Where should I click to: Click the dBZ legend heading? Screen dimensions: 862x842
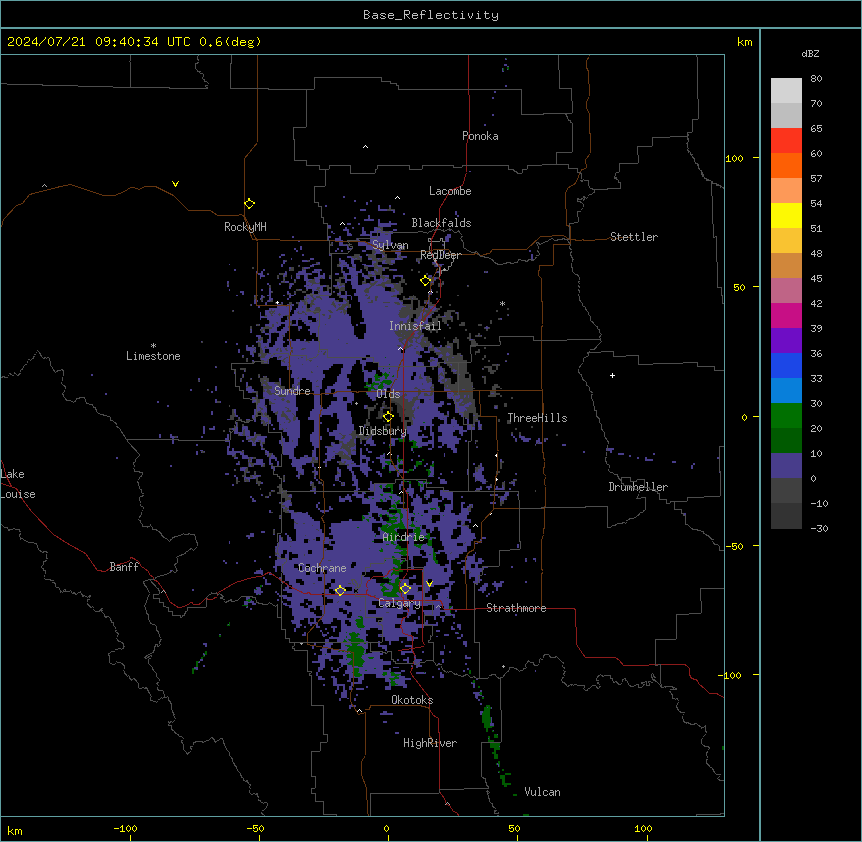click(810, 54)
